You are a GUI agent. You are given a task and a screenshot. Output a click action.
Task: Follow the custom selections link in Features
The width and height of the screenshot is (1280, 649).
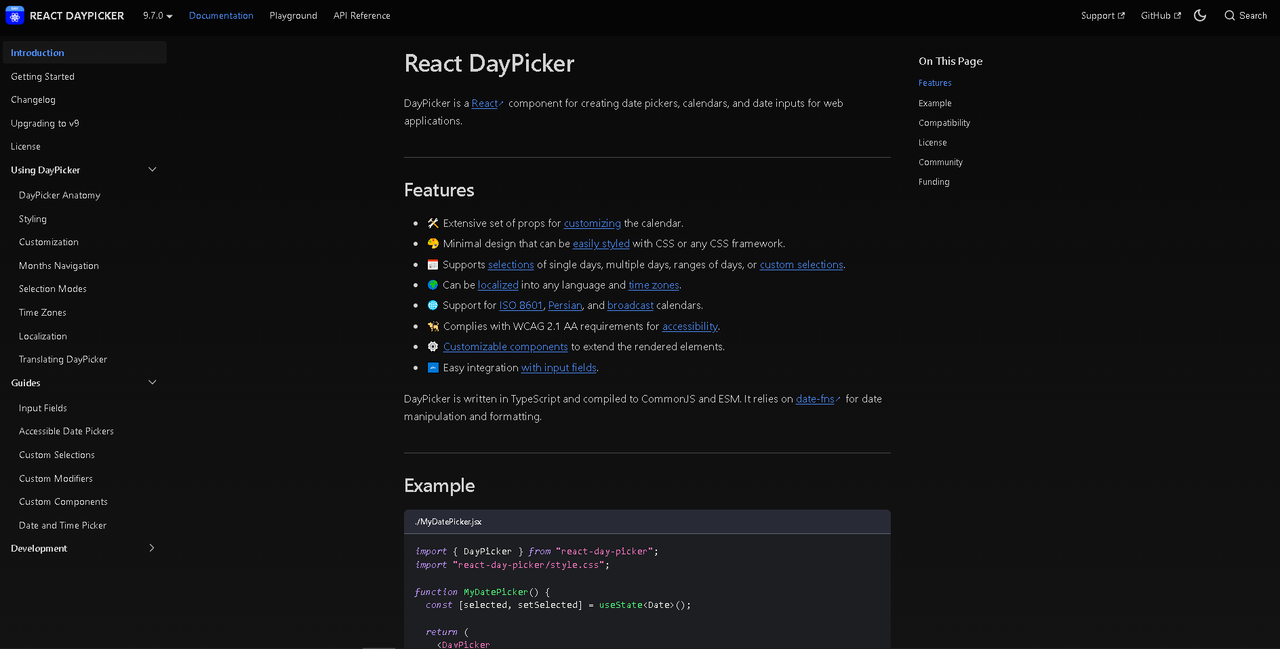802,265
